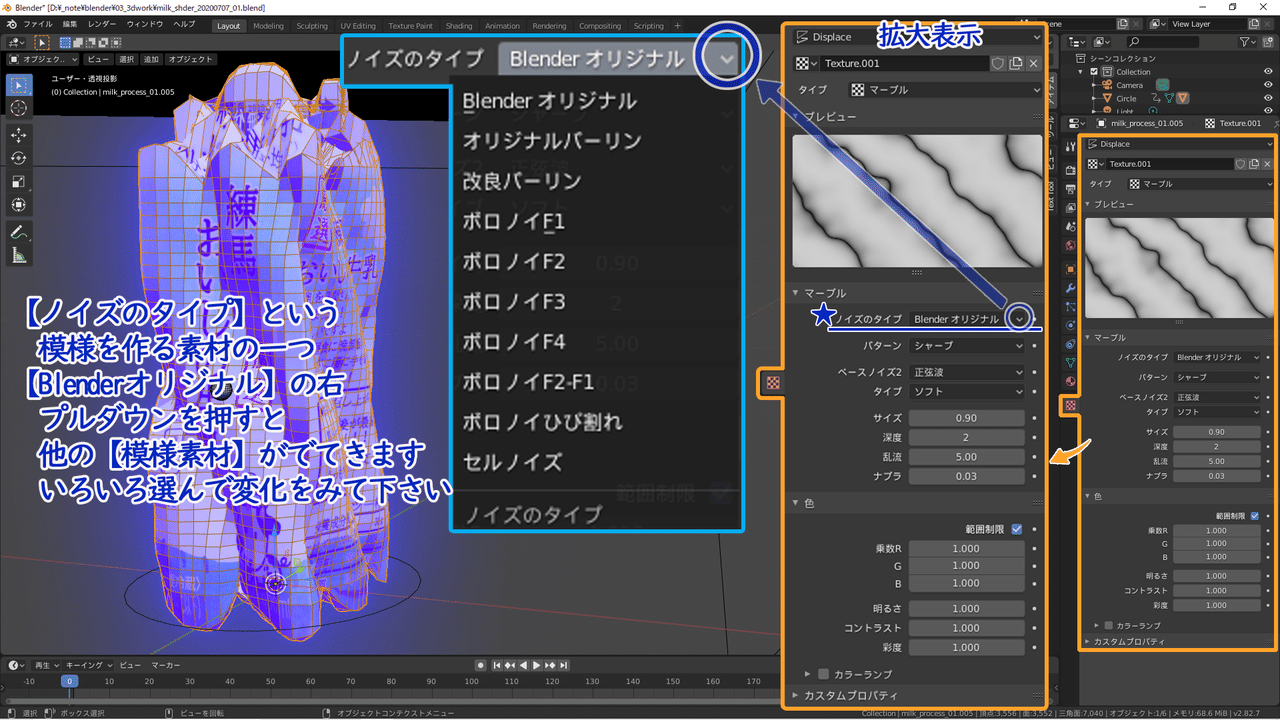Click new collection icon in Outliner header
Image resolution: width=1280 pixels, height=720 pixels.
[1267, 41]
